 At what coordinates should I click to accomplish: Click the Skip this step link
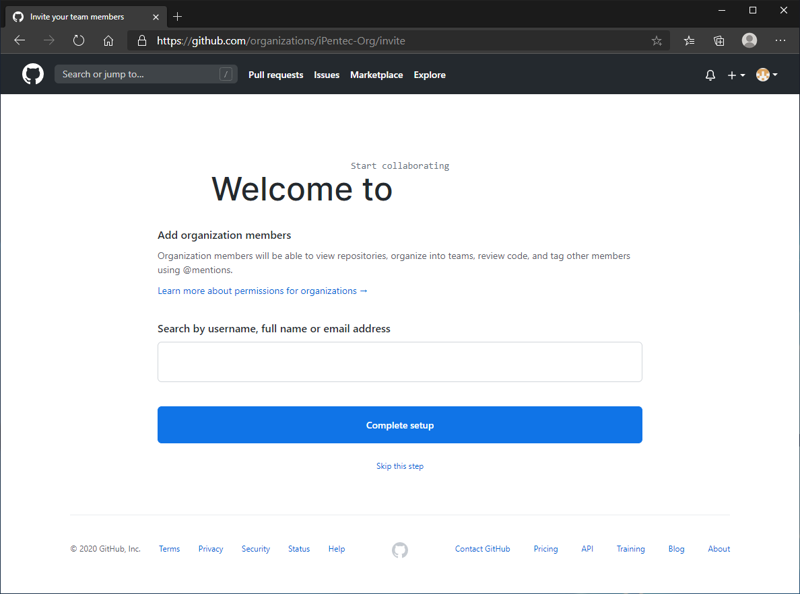[x=400, y=466]
